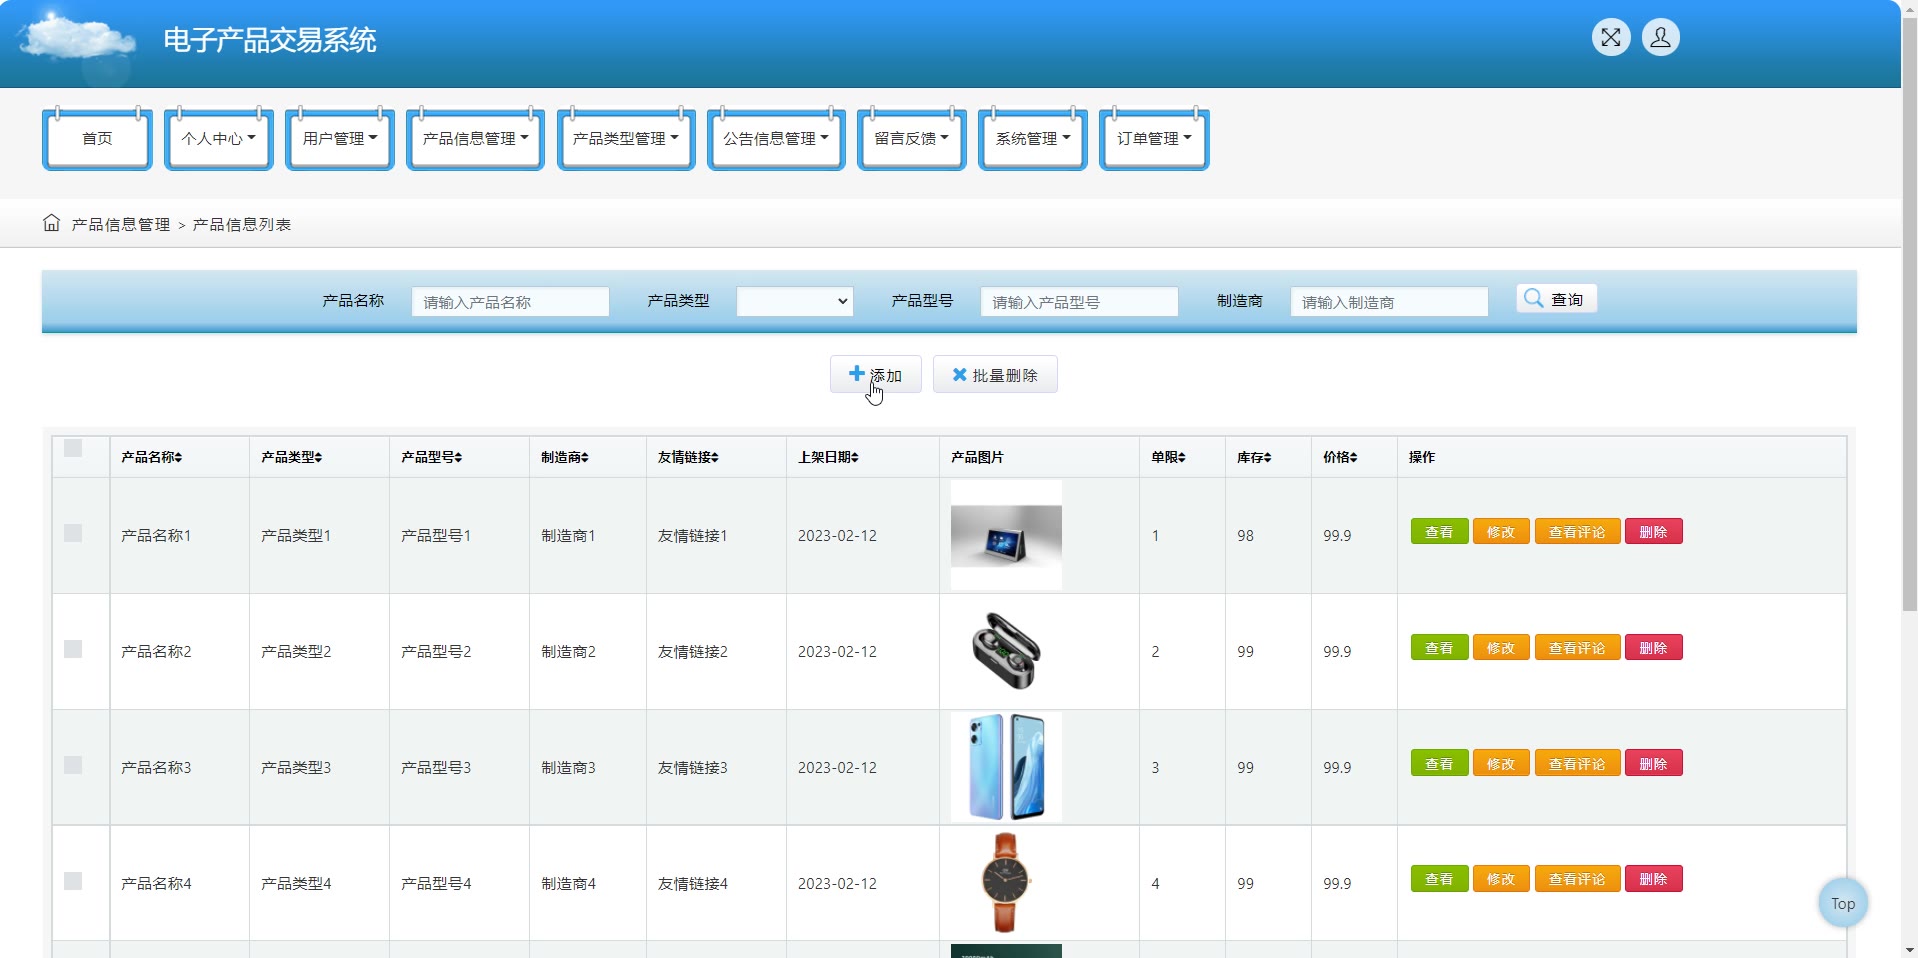Sort table by 价格 column
The height and width of the screenshot is (958, 1918).
tap(1340, 457)
